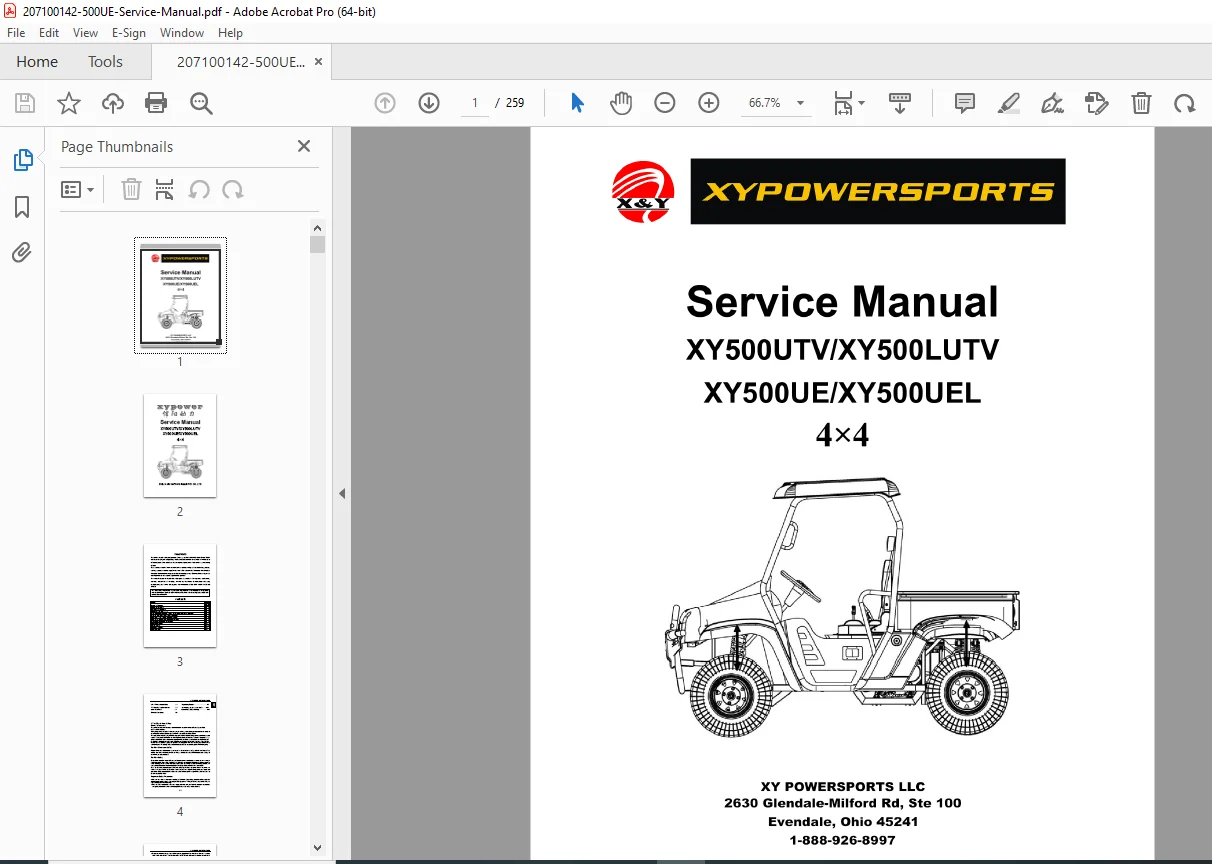Print the document

[156, 103]
